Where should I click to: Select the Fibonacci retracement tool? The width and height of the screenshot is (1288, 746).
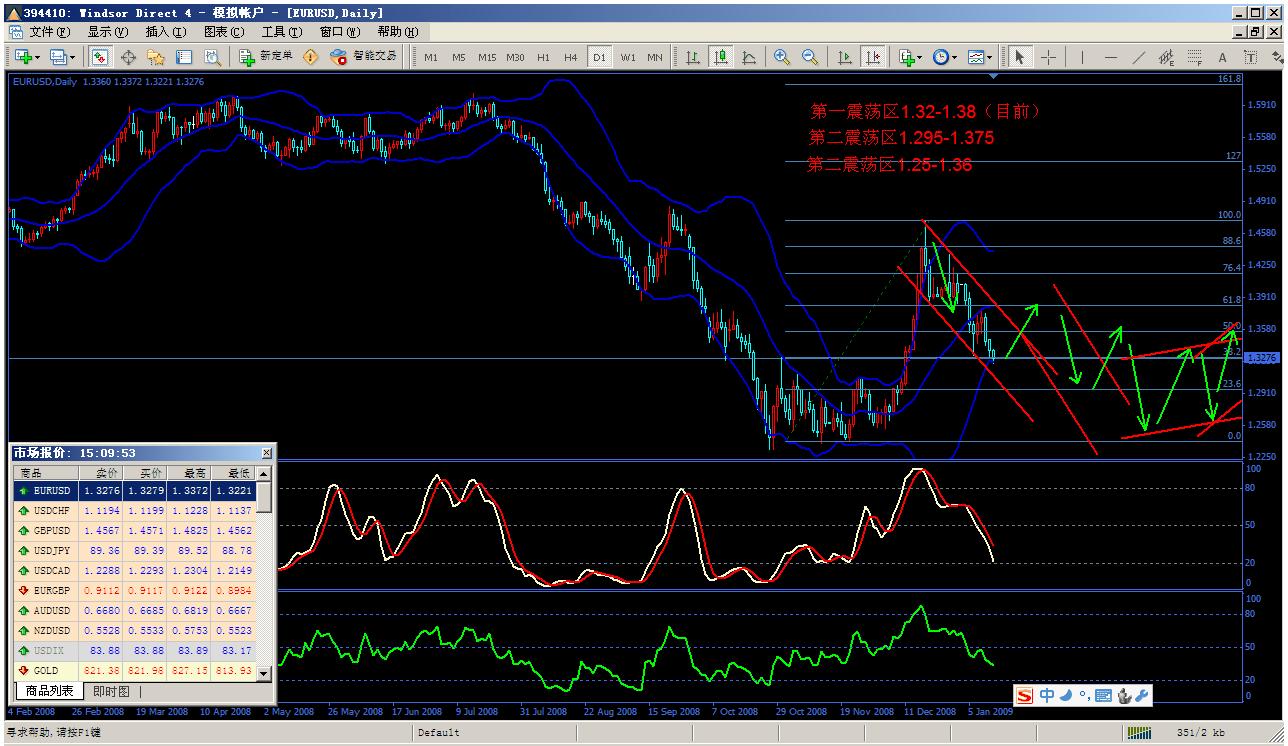tap(1194, 57)
